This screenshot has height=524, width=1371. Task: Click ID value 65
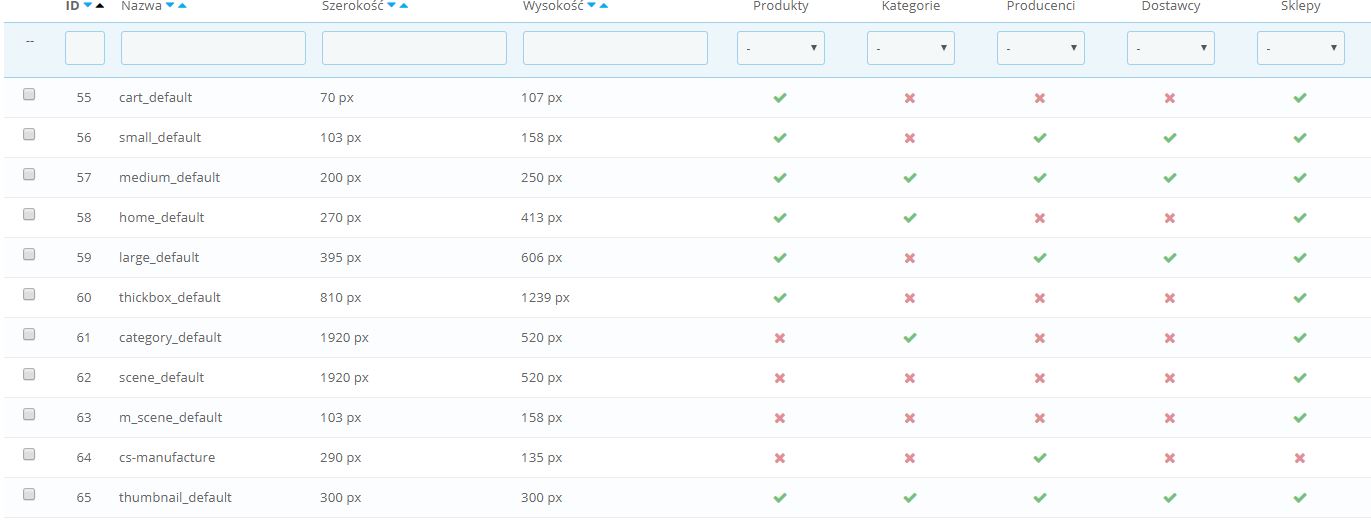pyautogui.click(x=84, y=498)
